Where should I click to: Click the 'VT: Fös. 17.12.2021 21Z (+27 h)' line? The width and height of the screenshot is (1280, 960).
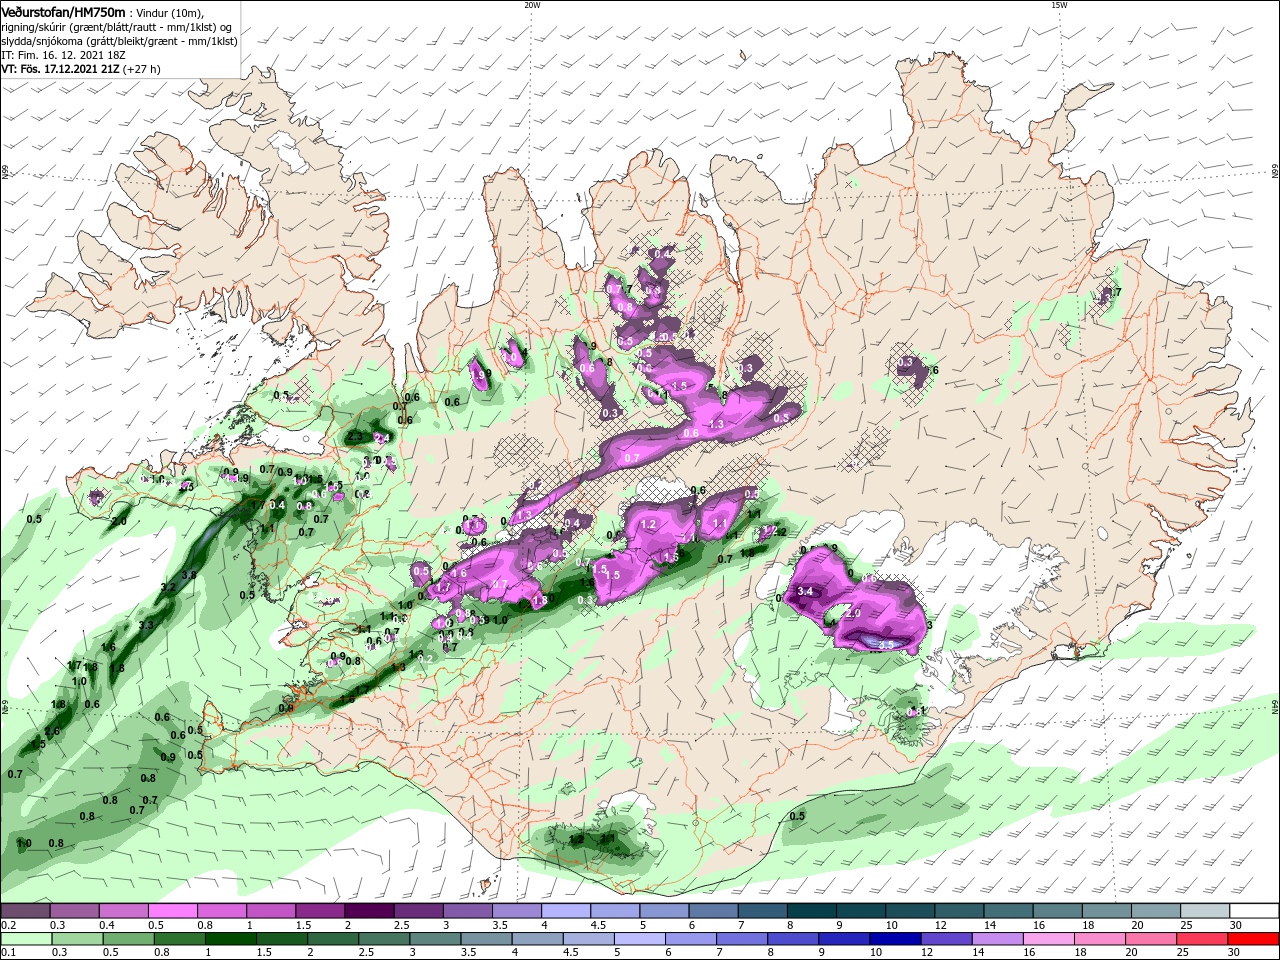pos(81,70)
